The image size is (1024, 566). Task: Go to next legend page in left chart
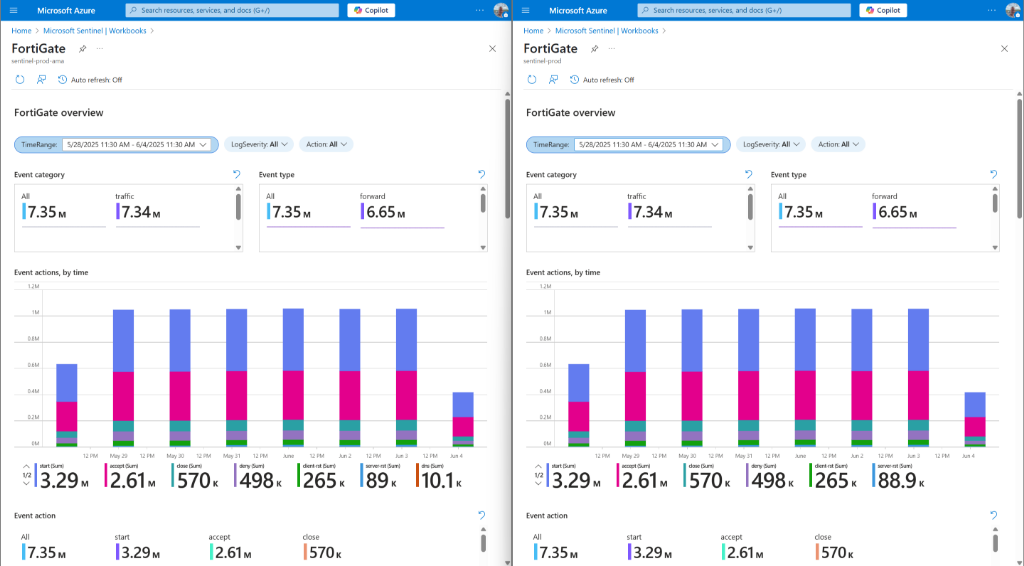tap(24, 483)
